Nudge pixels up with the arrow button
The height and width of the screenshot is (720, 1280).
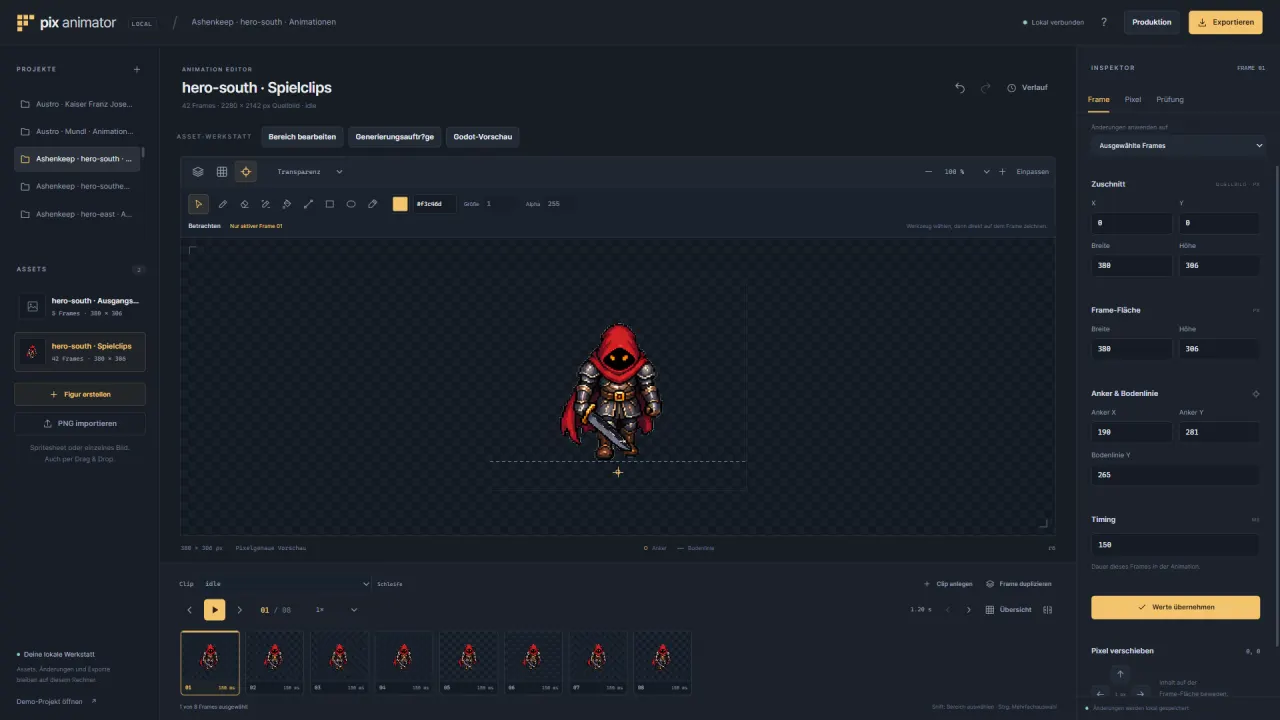tap(1120, 674)
